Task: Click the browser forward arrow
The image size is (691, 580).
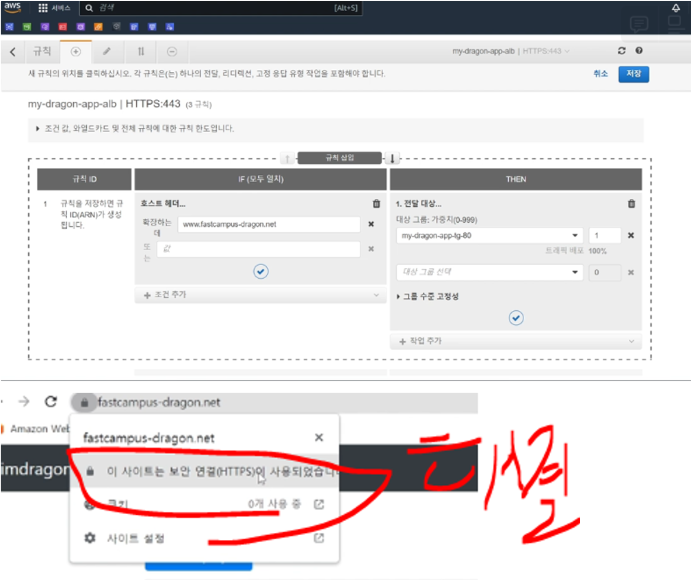Action: [24, 402]
